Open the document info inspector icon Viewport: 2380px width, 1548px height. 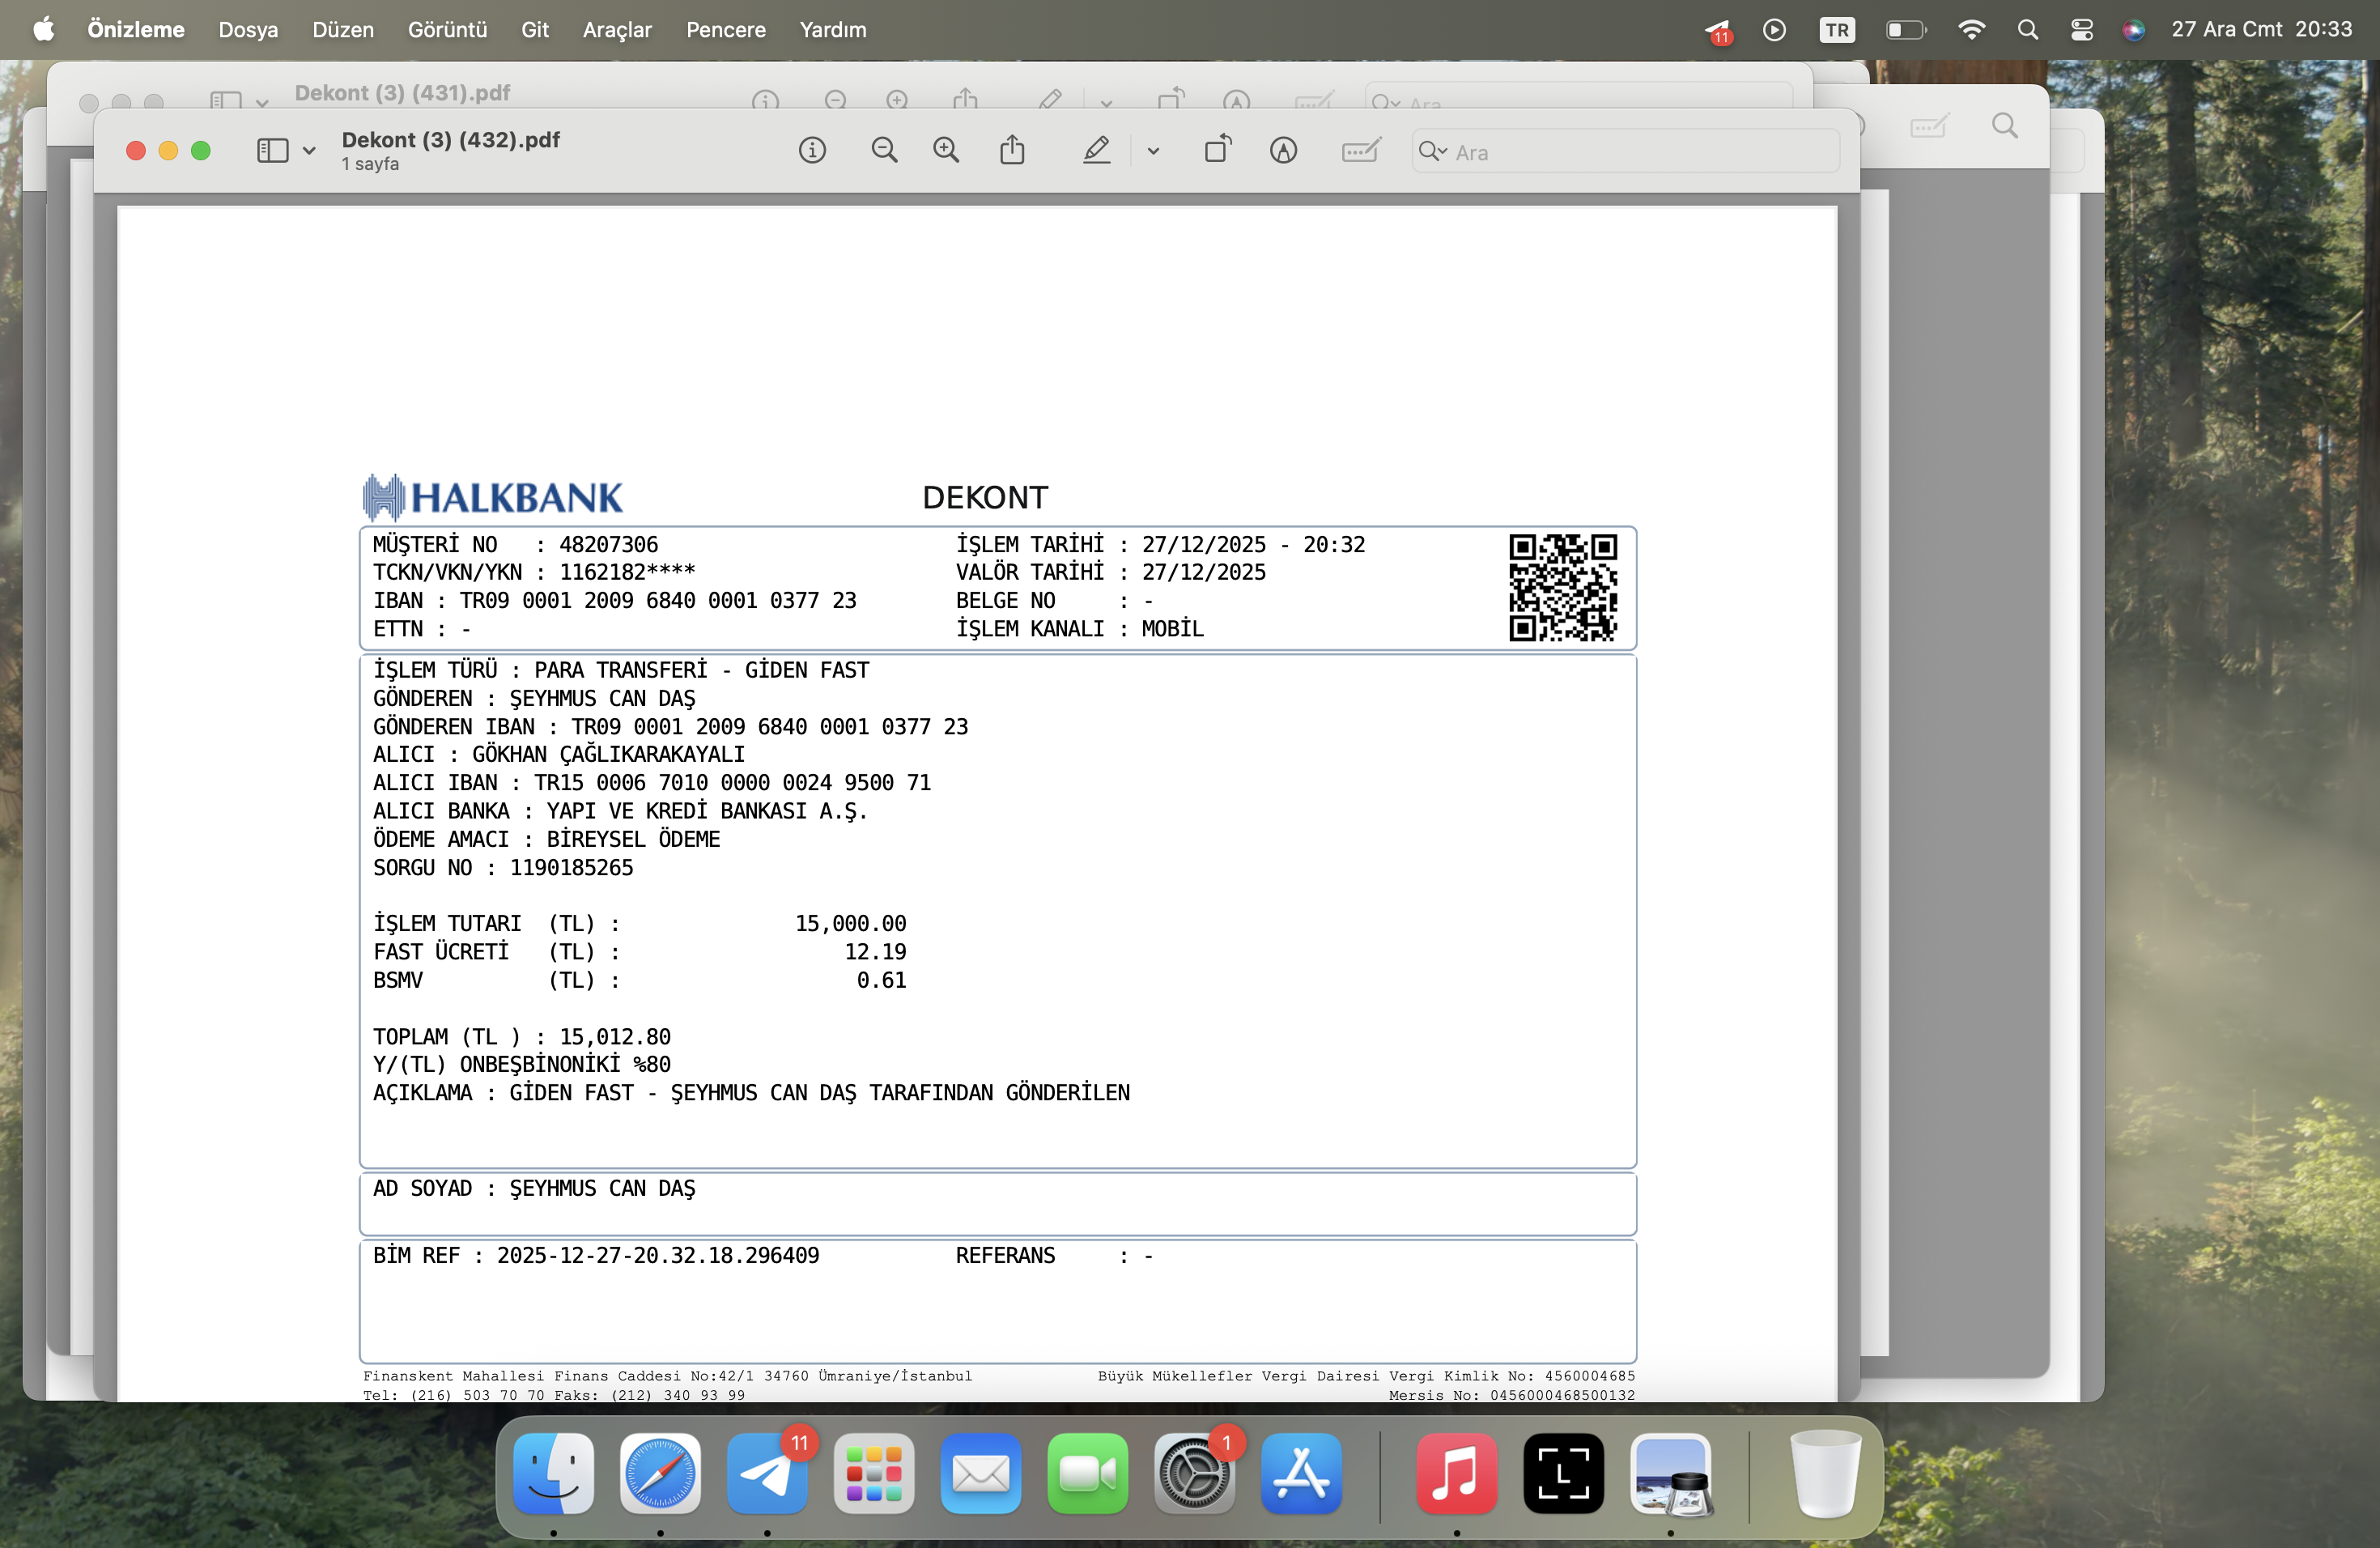coord(812,151)
